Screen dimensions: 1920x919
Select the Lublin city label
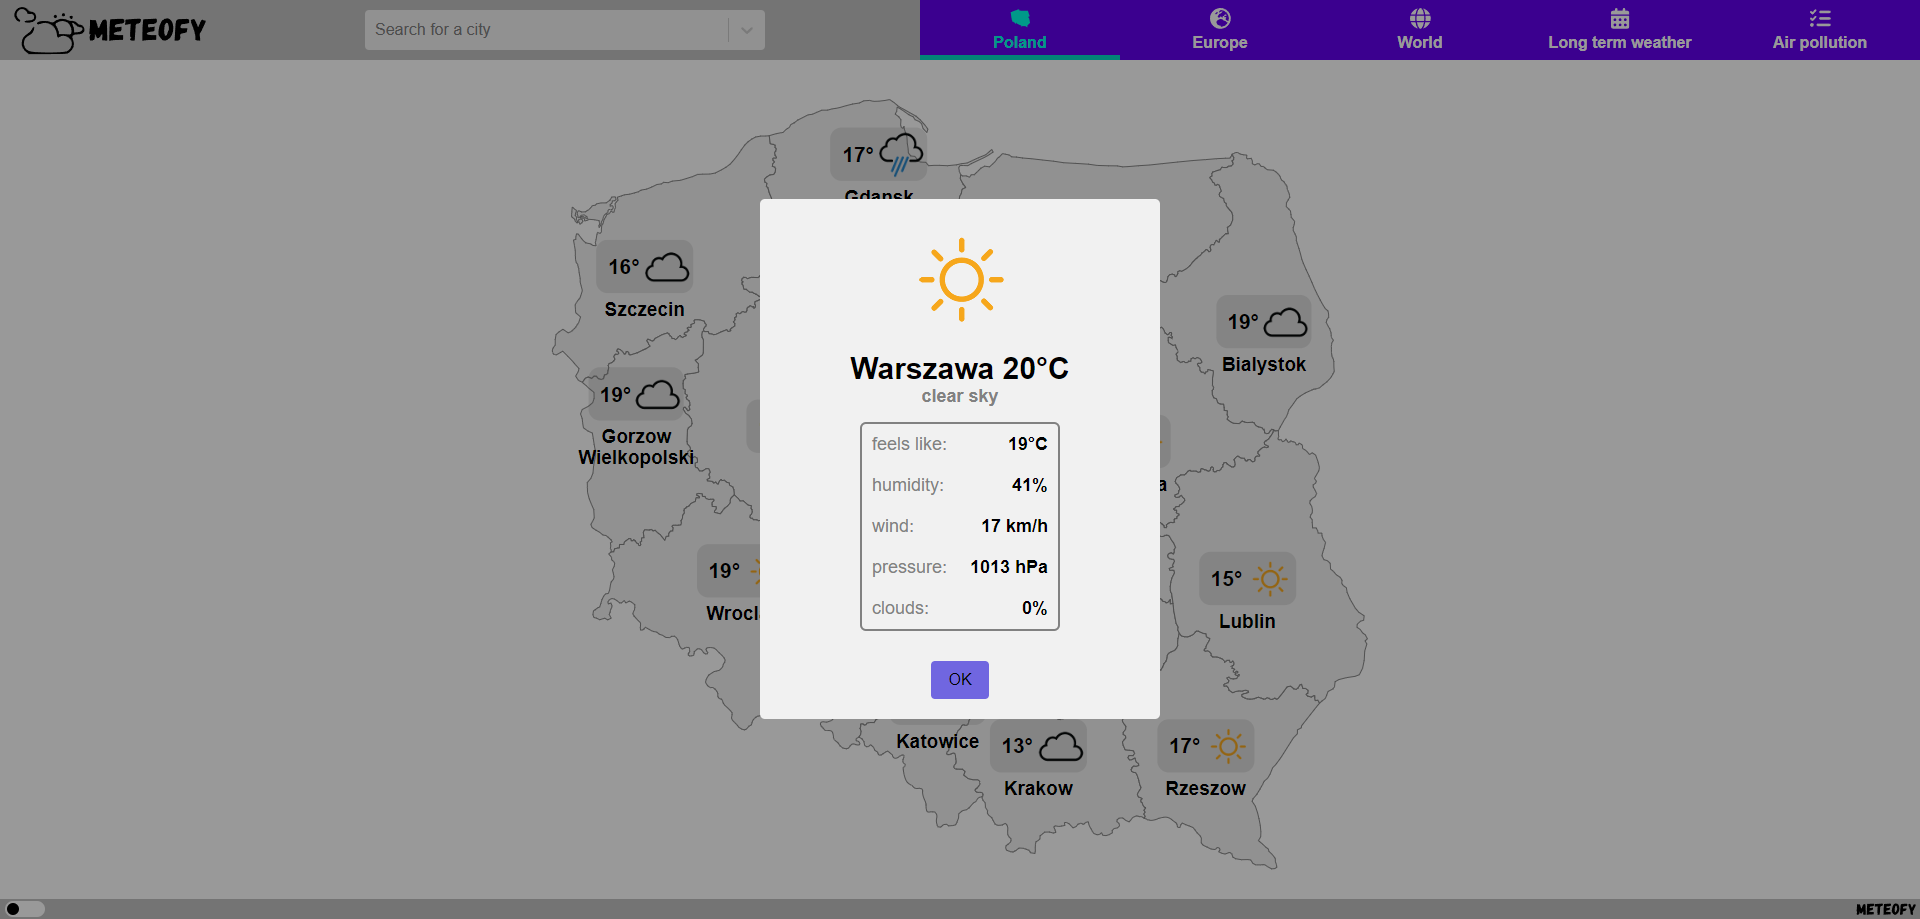coord(1246,621)
